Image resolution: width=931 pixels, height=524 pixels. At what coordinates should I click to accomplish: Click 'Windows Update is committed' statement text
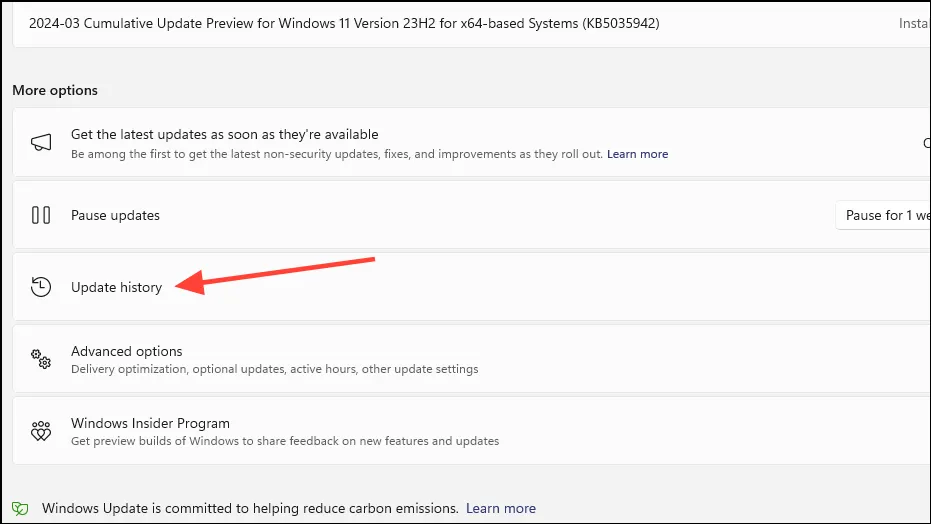click(250, 509)
